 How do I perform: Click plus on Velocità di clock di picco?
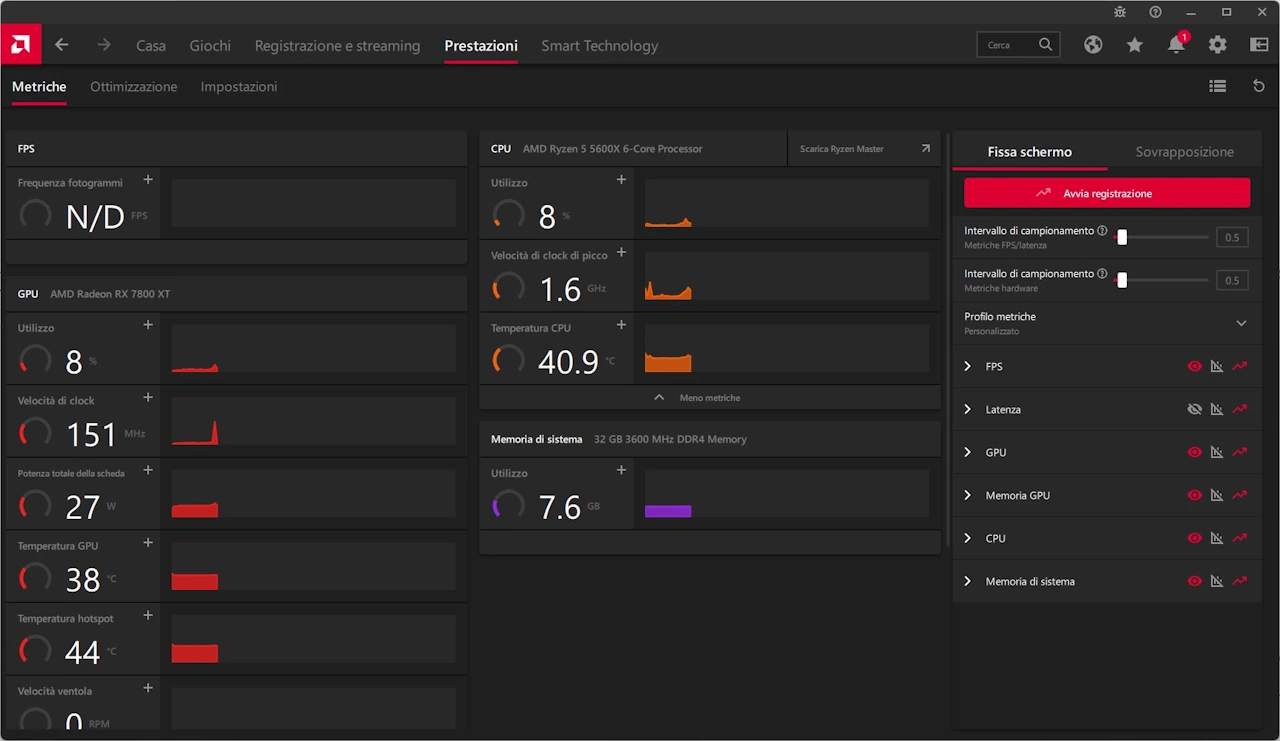[x=621, y=253]
